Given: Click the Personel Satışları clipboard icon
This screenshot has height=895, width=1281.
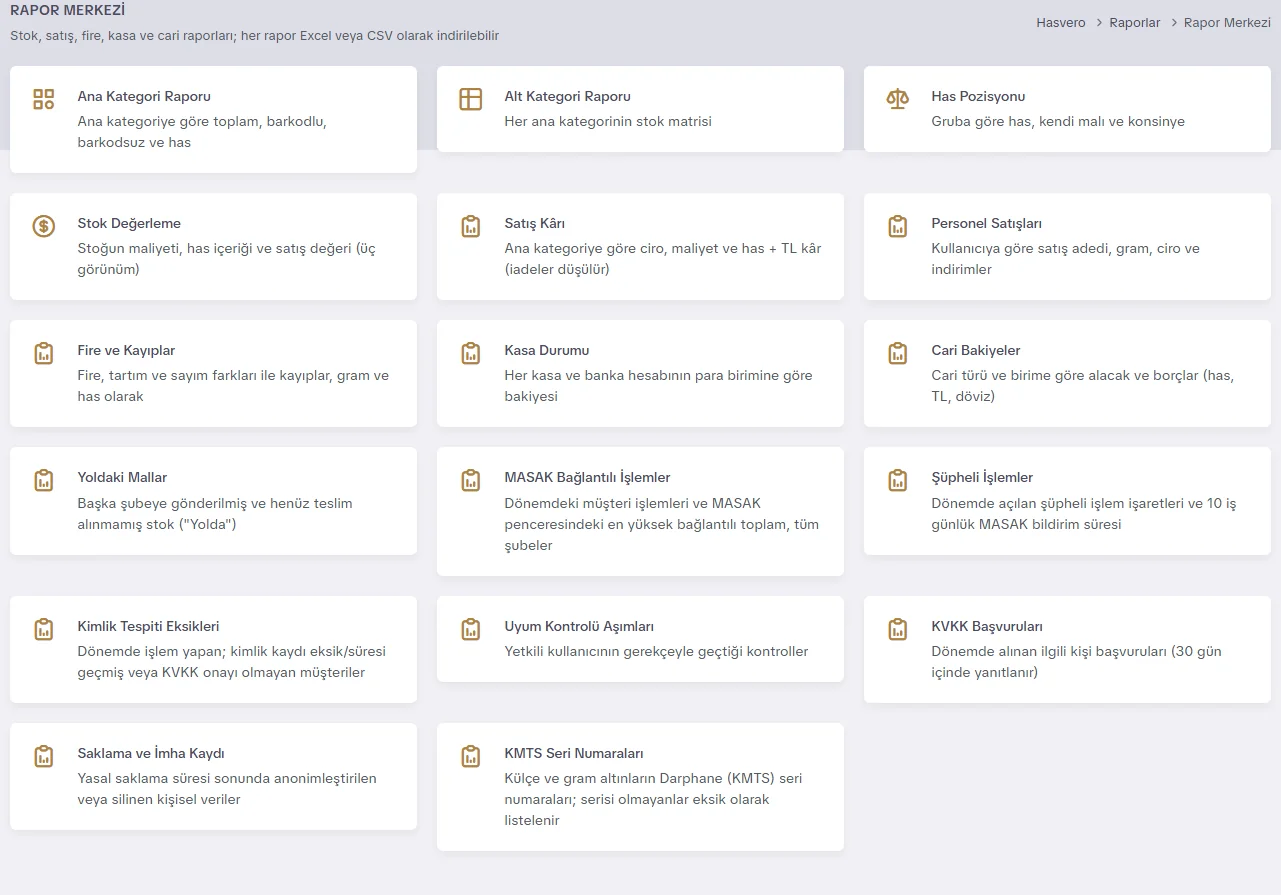Looking at the screenshot, I should coord(897,226).
